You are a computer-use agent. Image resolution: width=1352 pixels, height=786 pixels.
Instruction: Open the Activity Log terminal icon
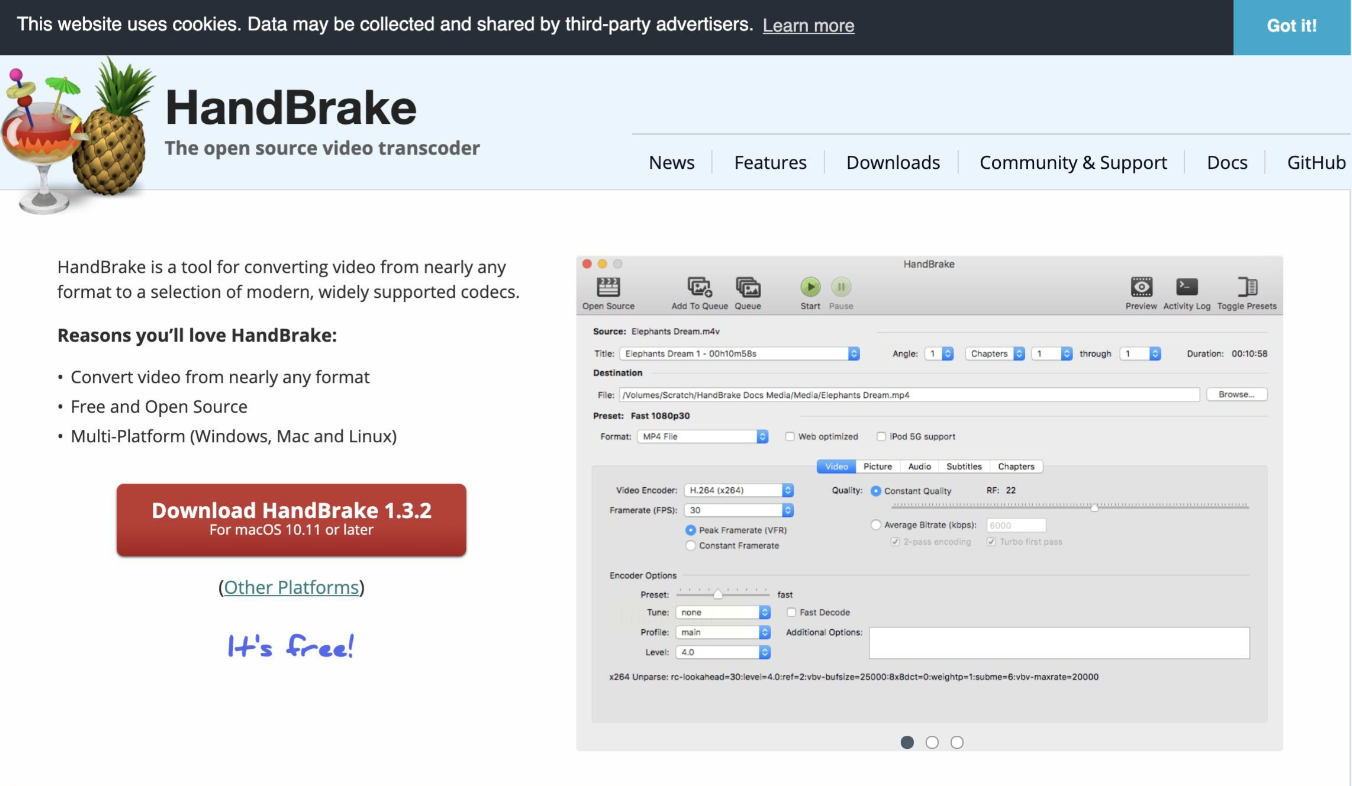point(1187,287)
